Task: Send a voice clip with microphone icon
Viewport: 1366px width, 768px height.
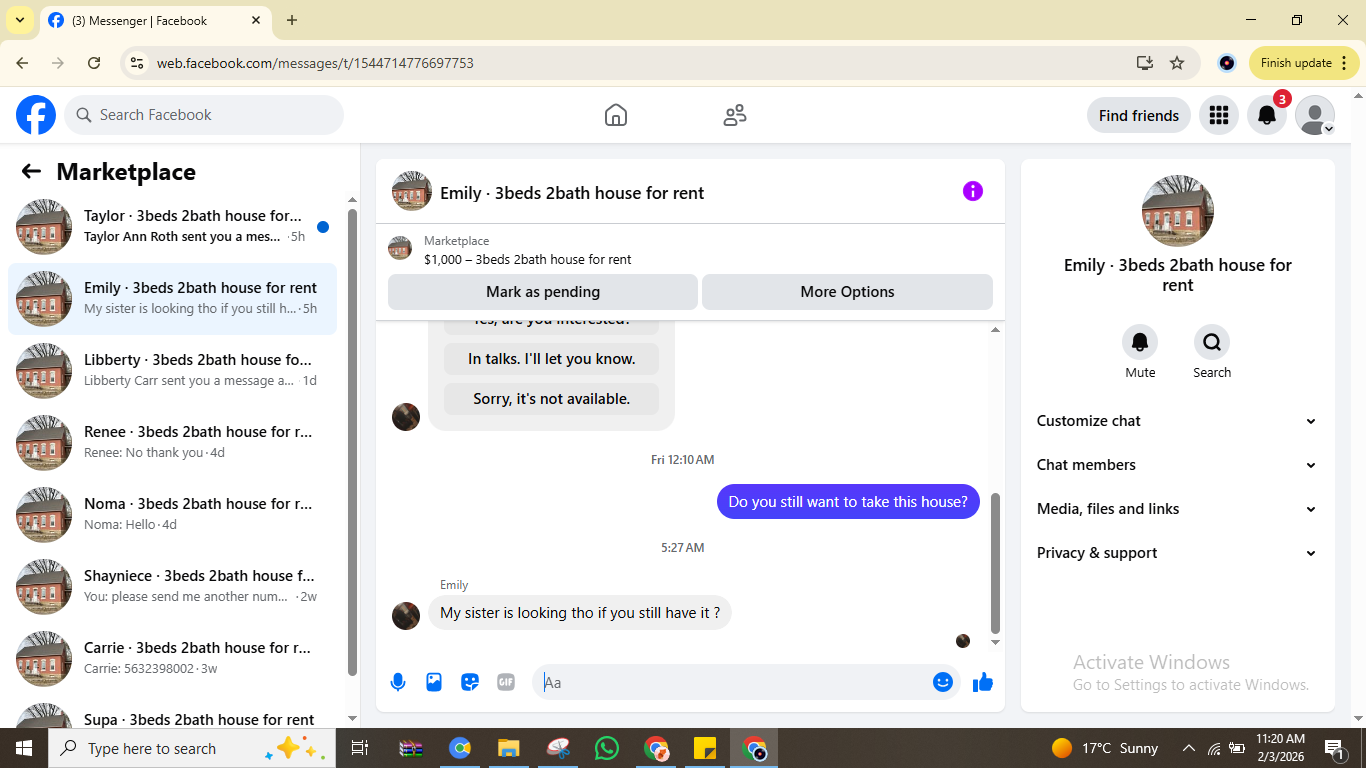Action: (x=398, y=682)
